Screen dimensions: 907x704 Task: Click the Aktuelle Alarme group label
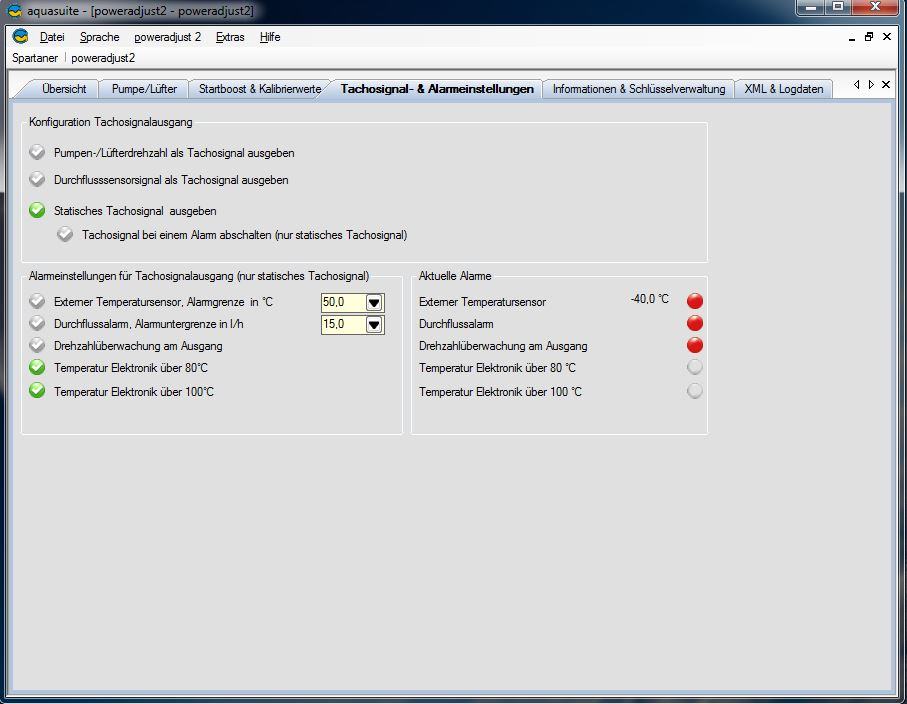coord(455,276)
